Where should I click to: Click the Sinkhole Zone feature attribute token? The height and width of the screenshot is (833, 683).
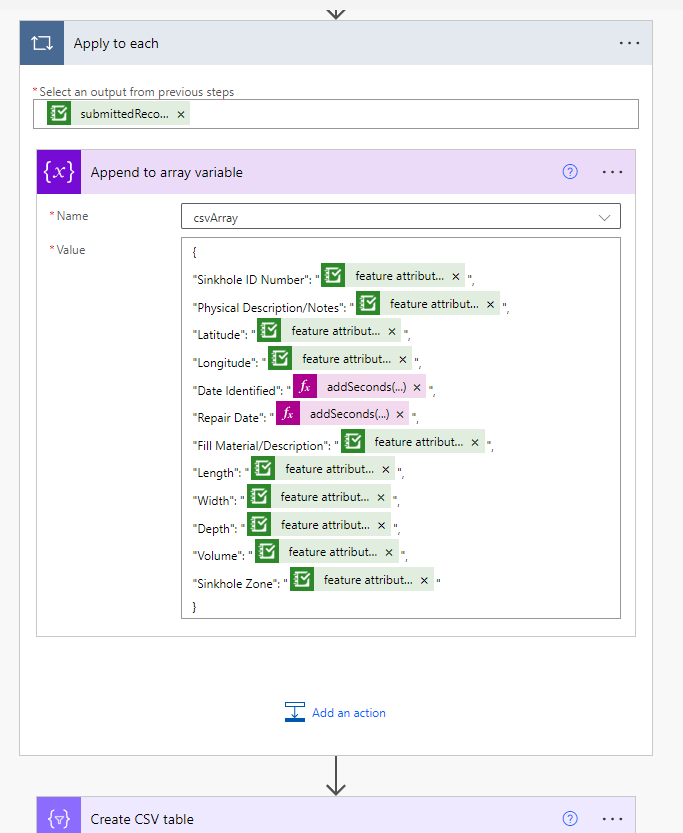366,579
